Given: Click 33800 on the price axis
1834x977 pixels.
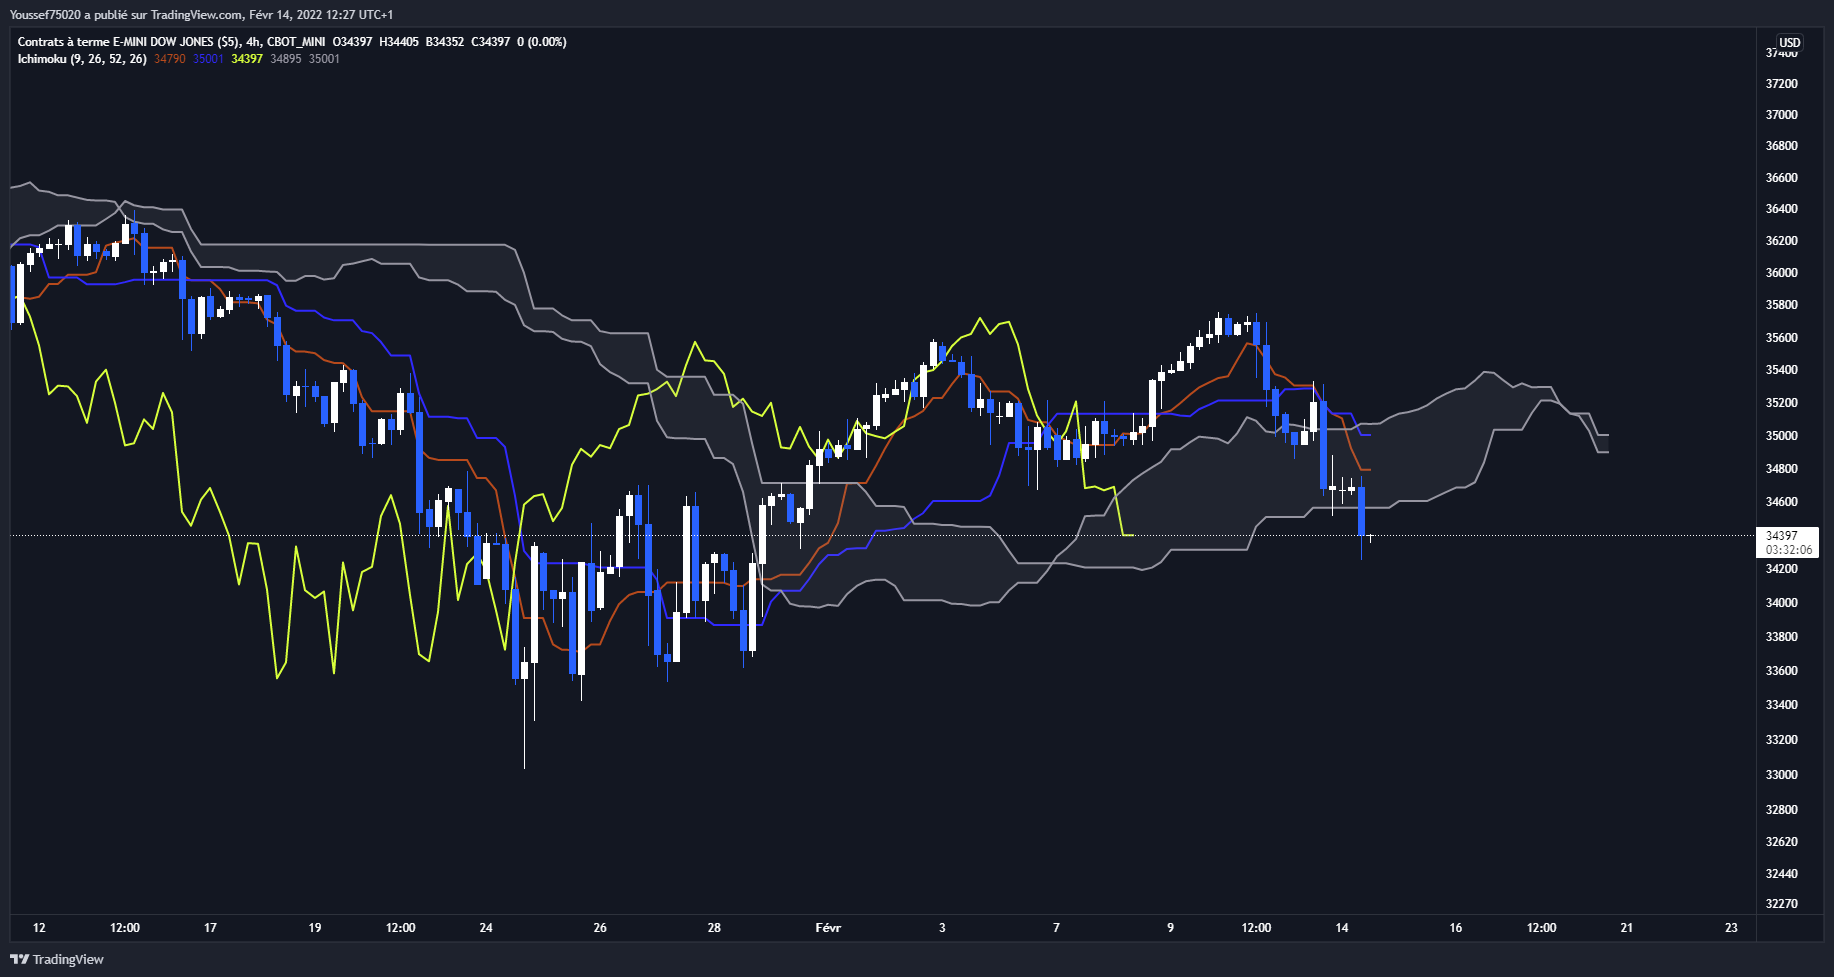Looking at the screenshot, I should point(1781,637).
